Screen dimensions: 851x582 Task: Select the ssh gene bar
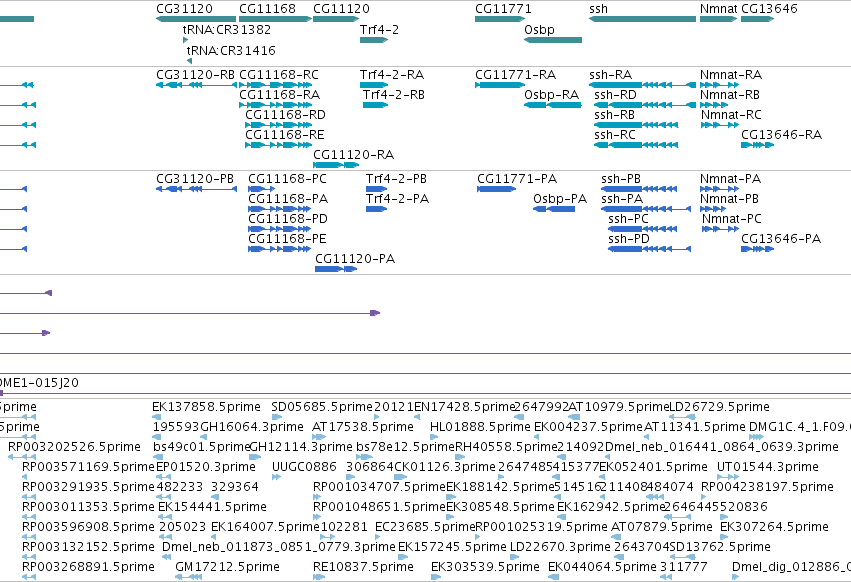643,19
